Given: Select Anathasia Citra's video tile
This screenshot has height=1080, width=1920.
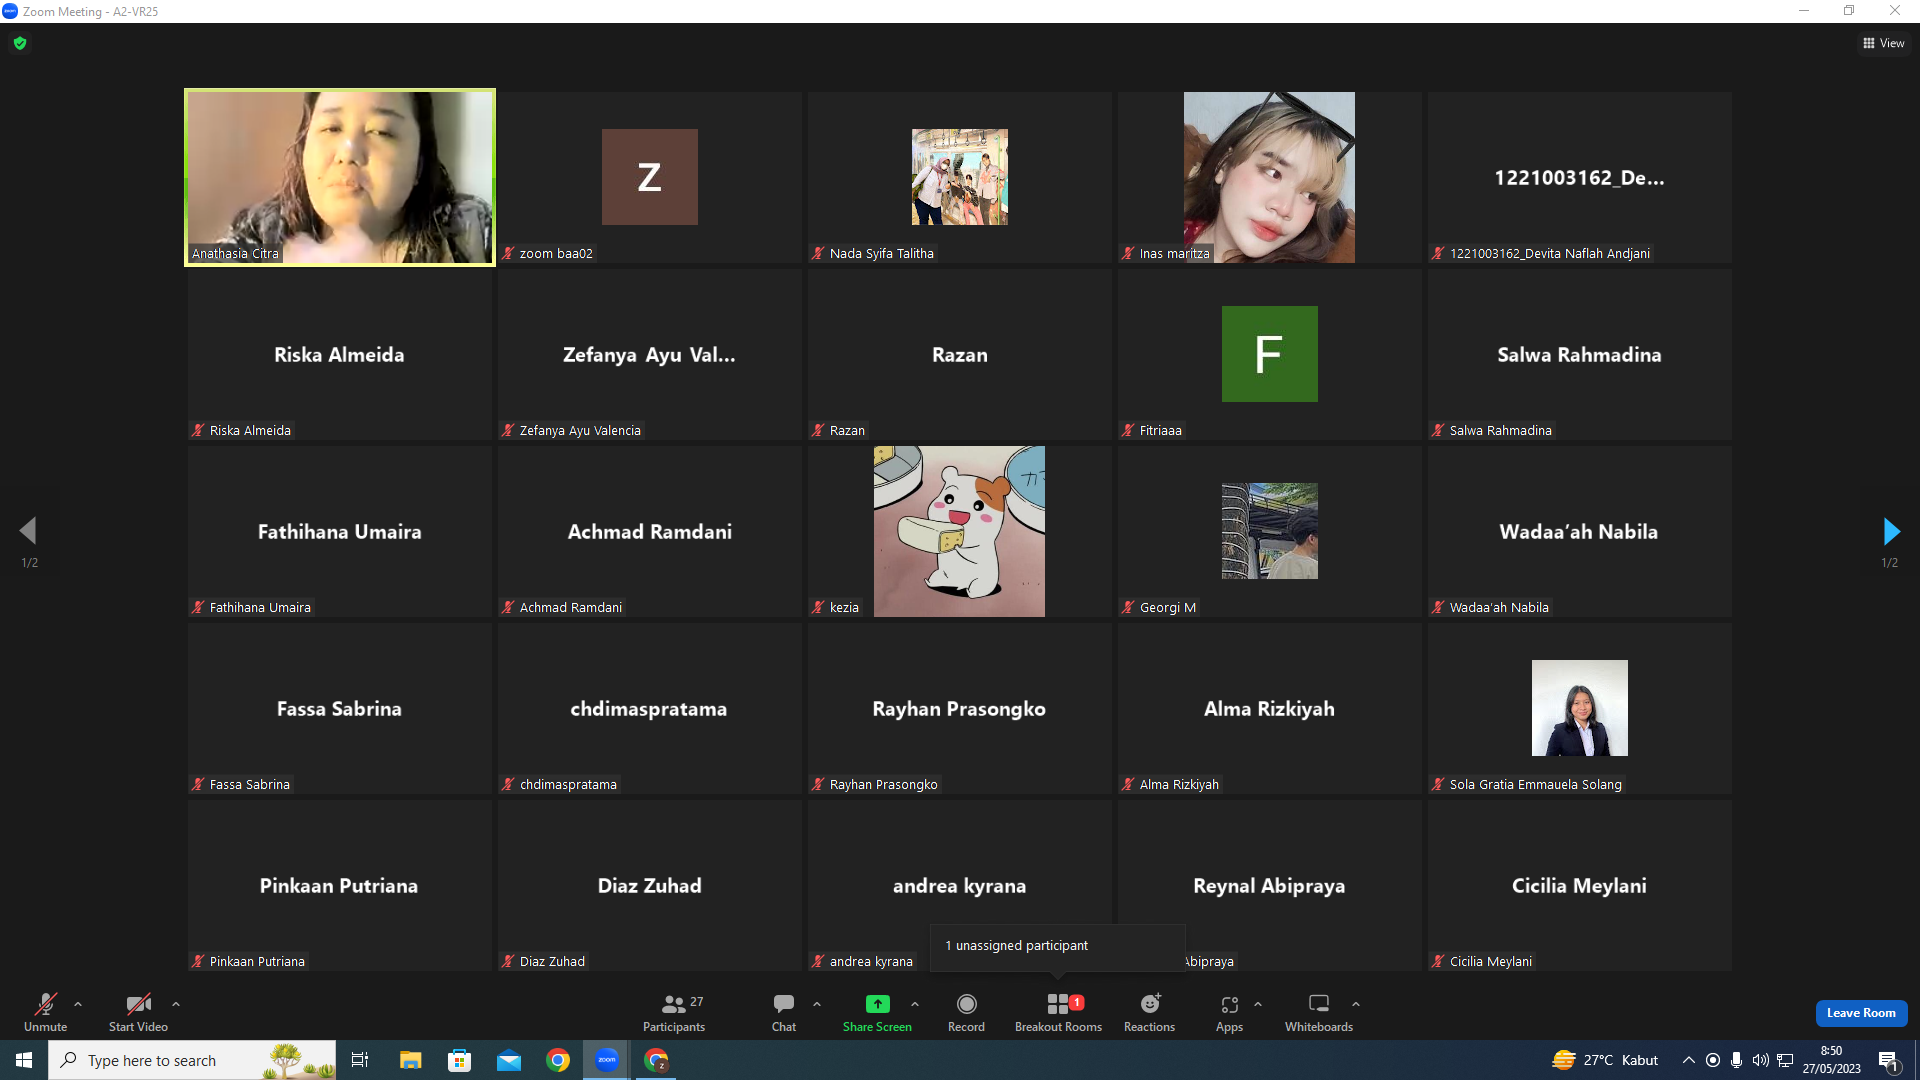Looking at the screenshot, I should click(x=340, y=178).
